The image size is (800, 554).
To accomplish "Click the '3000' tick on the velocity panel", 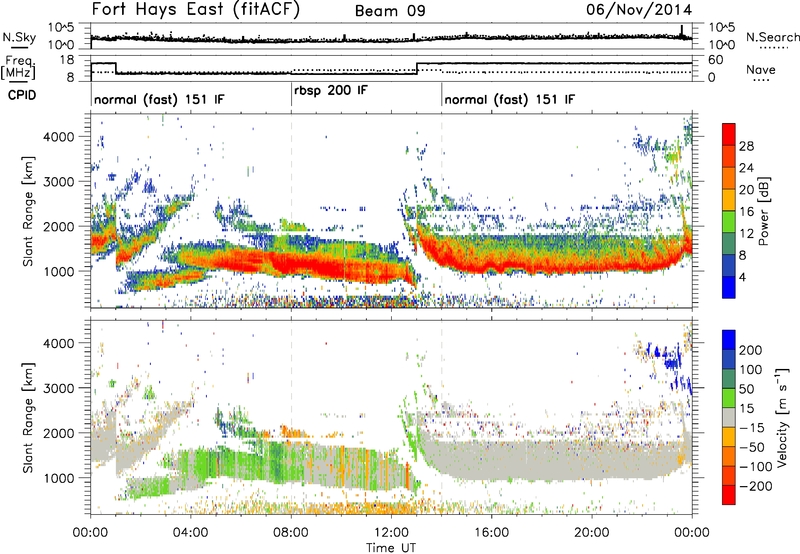I will [x=58, y=388].
